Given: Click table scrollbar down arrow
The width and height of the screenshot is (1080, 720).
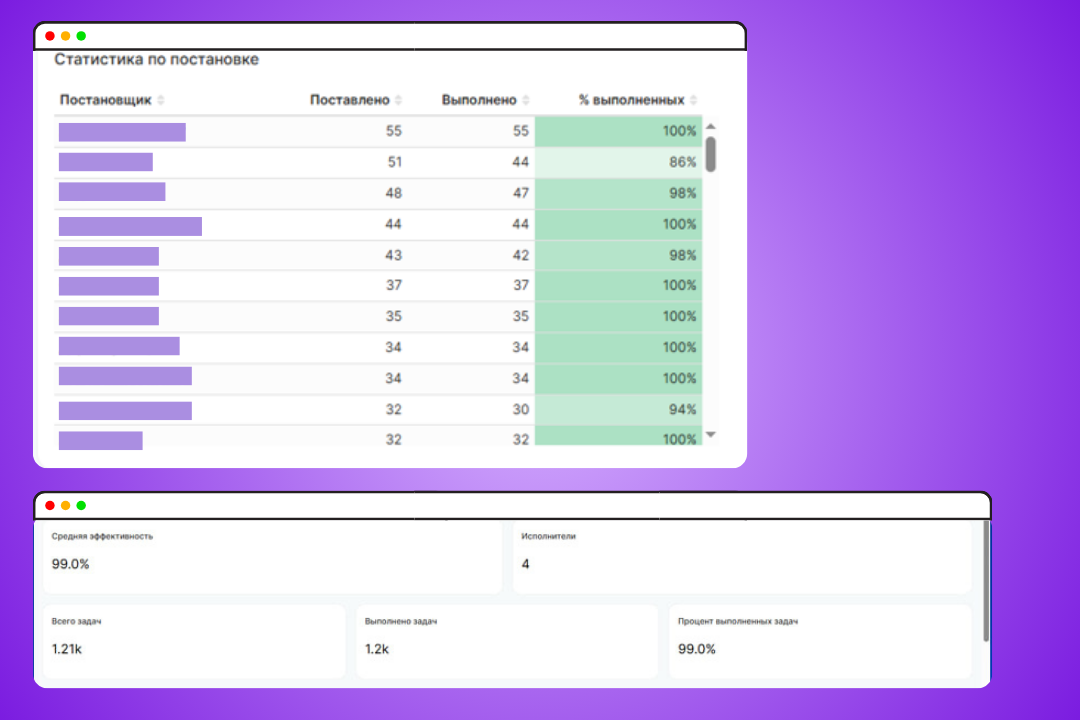Looking at the screenshot, I should pos(711,435).
